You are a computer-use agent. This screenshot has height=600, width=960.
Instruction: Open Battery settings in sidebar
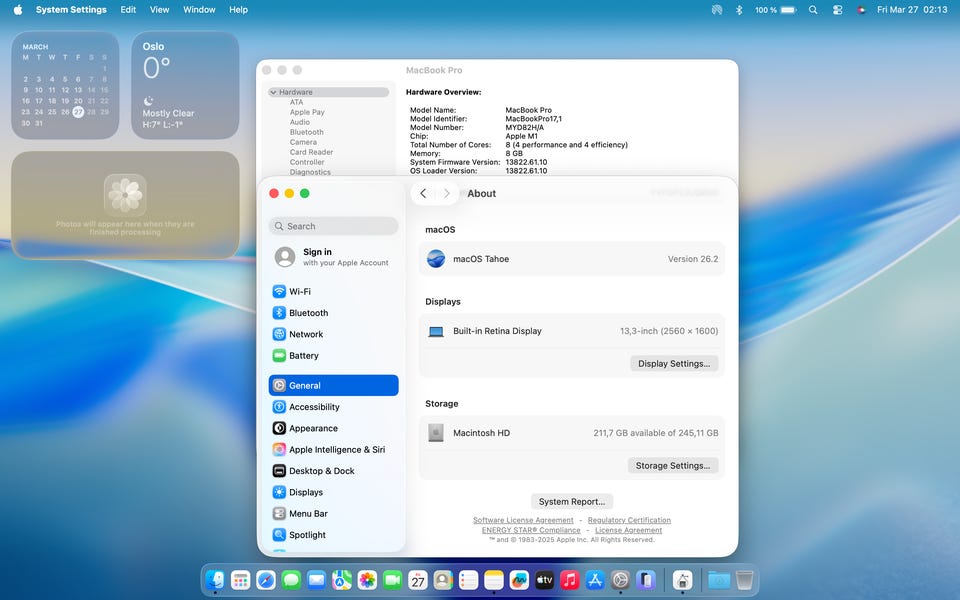point(303,356)
